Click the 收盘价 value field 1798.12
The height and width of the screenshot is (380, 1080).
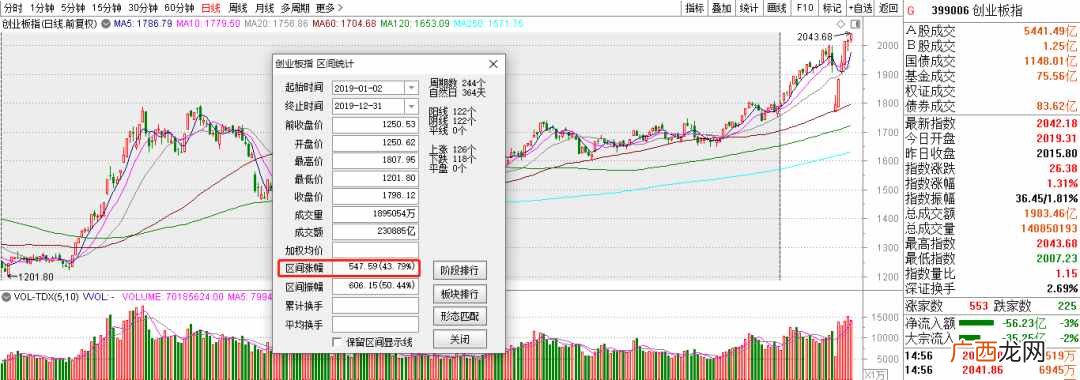point(375,196)
